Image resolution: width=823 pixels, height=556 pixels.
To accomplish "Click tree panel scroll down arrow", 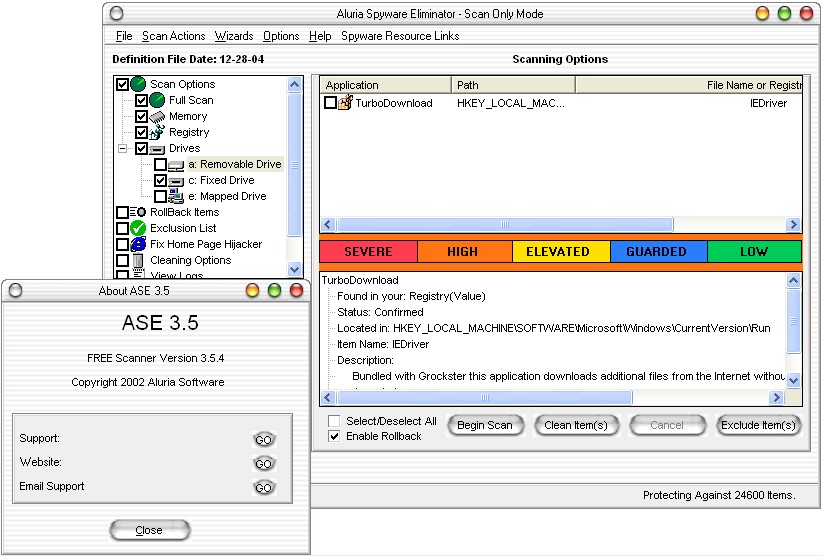I will click(x=294, y=269).
